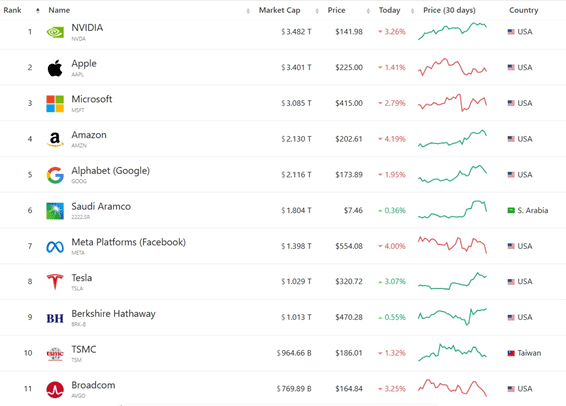Open the NVIDIA company link
The image size is (566, 406).
[87, 28]
